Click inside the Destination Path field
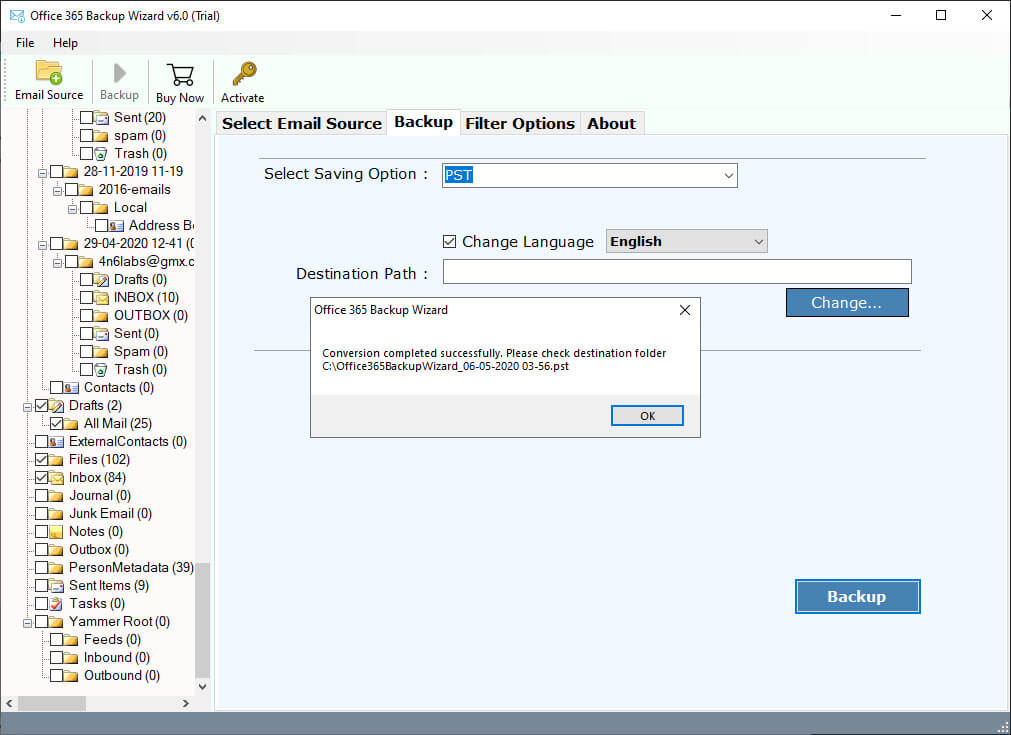The width and height of the screenshot is (1011, 735). [x=675, y=271]
